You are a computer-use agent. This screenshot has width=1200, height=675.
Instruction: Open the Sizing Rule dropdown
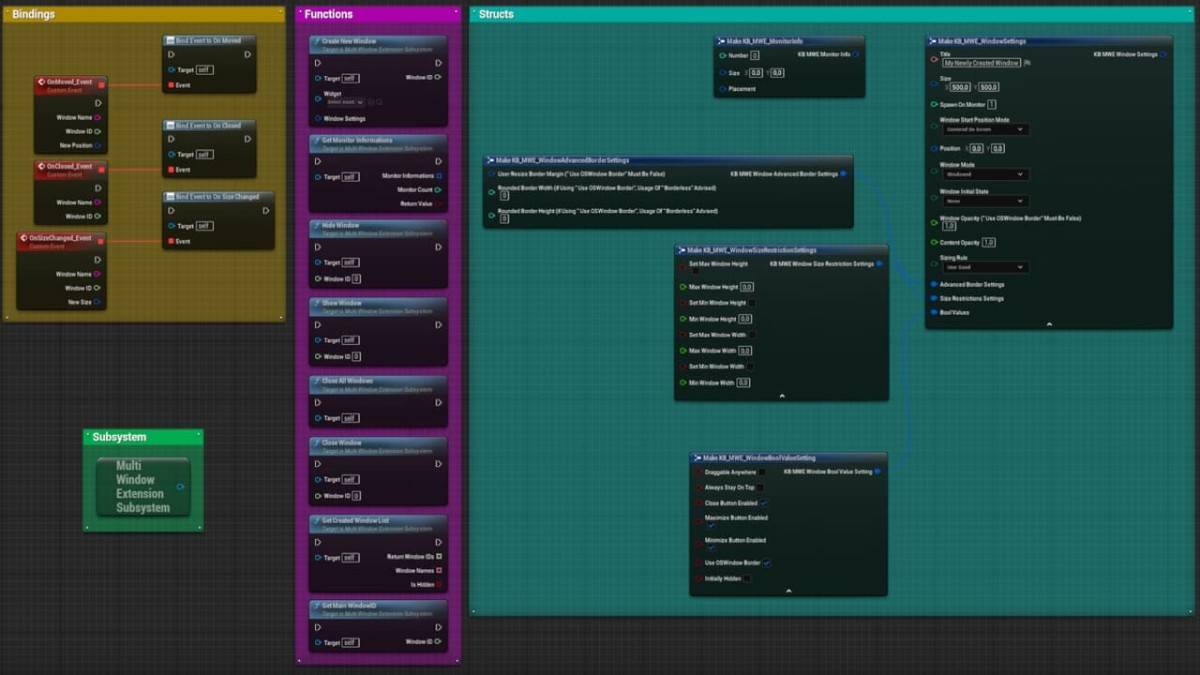point(984,267)
